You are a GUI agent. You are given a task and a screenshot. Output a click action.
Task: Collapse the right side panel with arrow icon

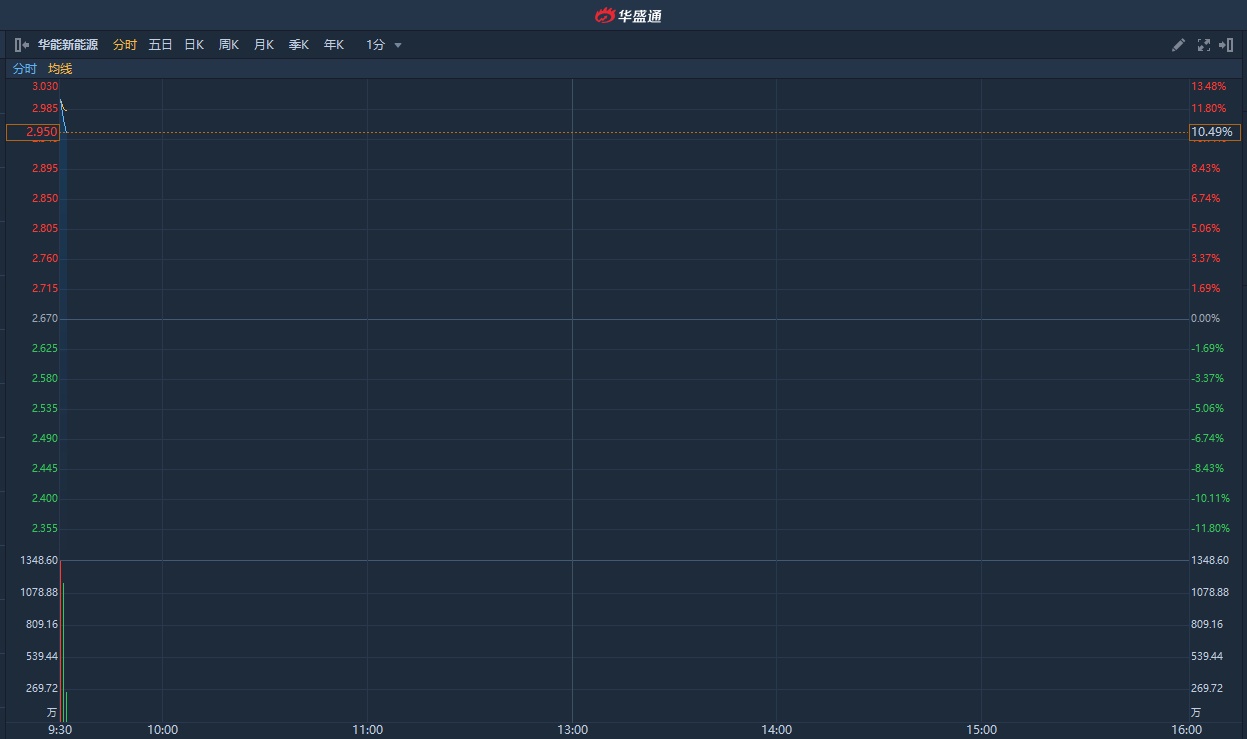(x=1226, y=45)
